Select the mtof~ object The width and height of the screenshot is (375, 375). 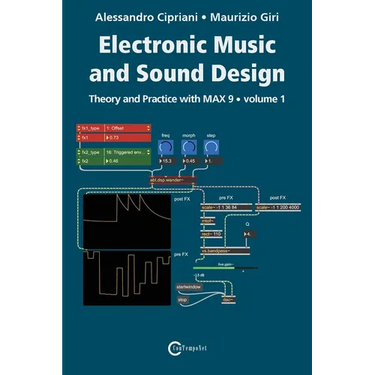pyautogui.click(x=208, y=221)
